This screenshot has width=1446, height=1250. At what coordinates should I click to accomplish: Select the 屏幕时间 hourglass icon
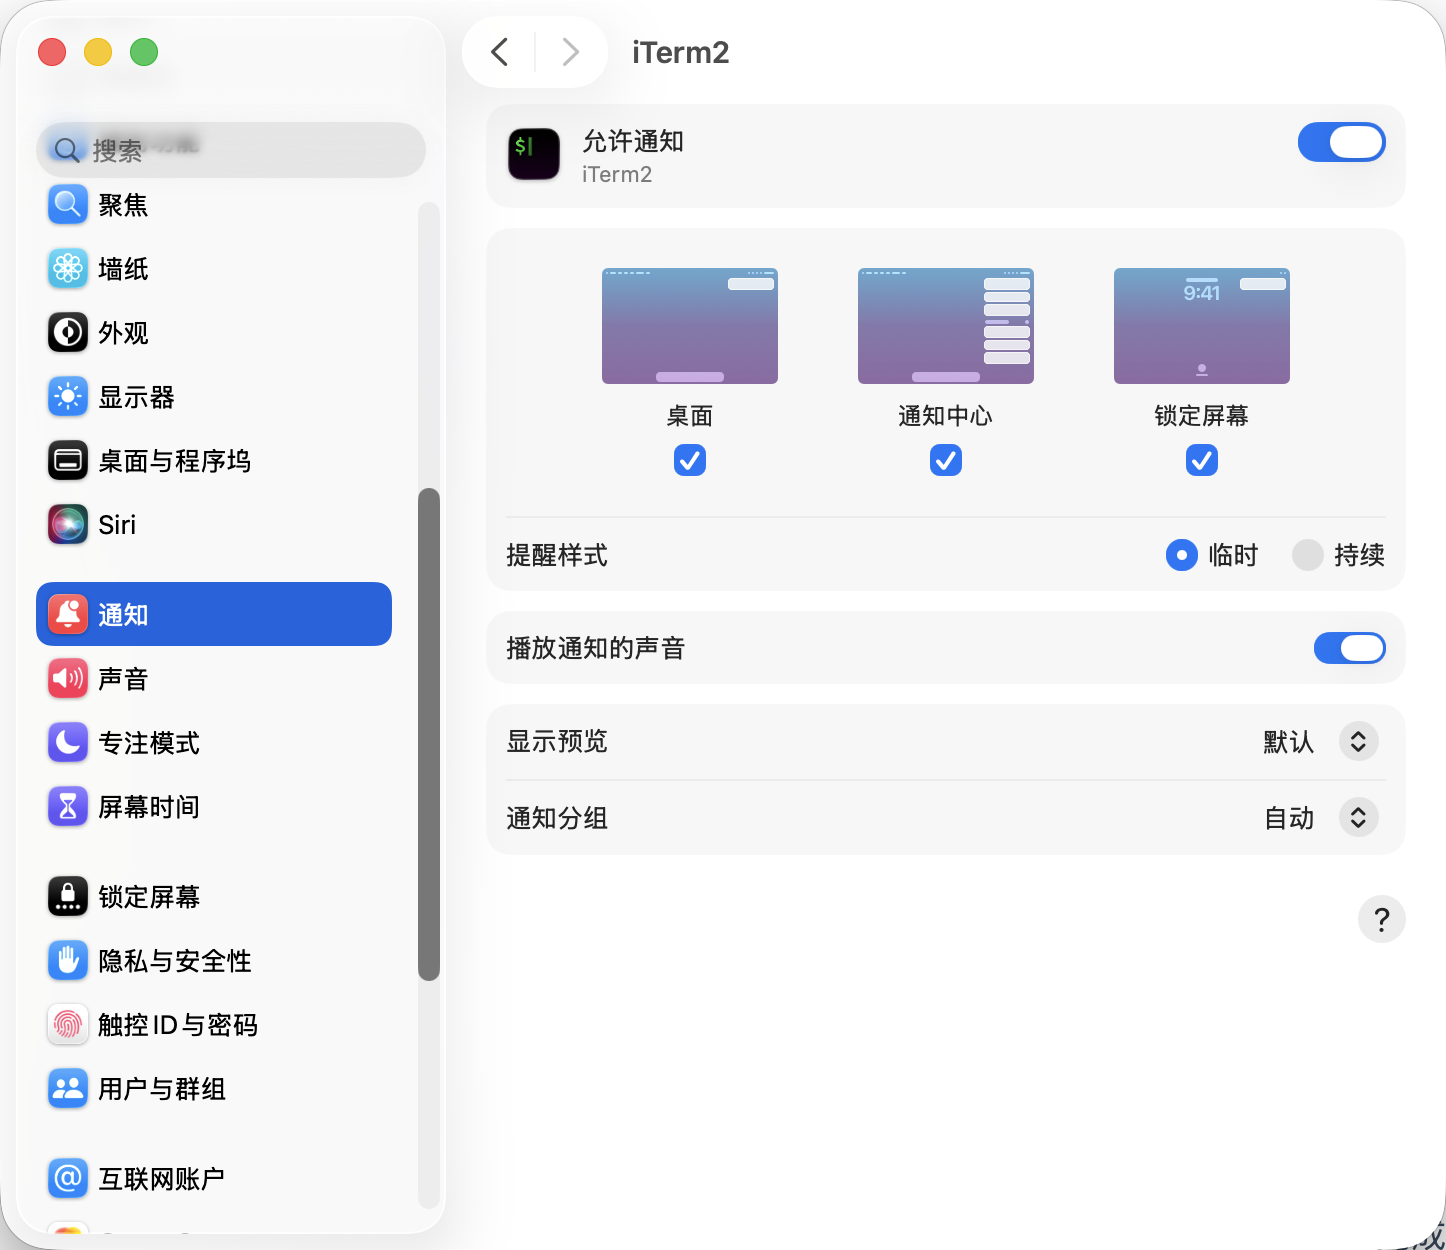(x=68, y=807)
